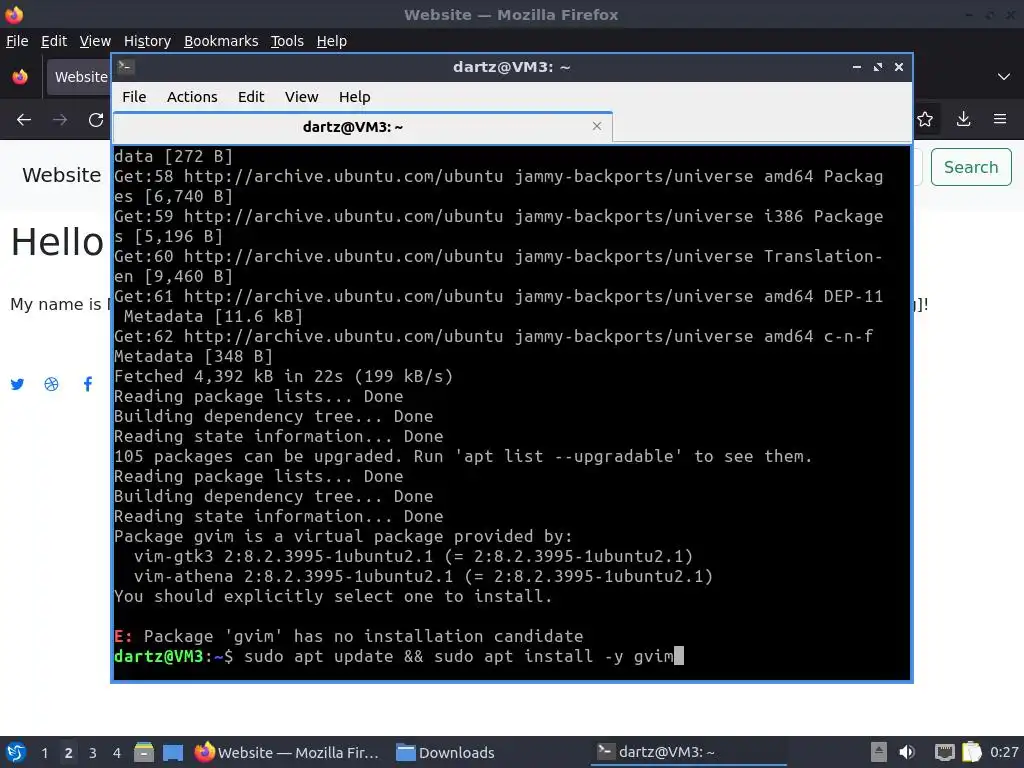
Task: Open Firefox Help menu
Action: [x=331, y=41]
